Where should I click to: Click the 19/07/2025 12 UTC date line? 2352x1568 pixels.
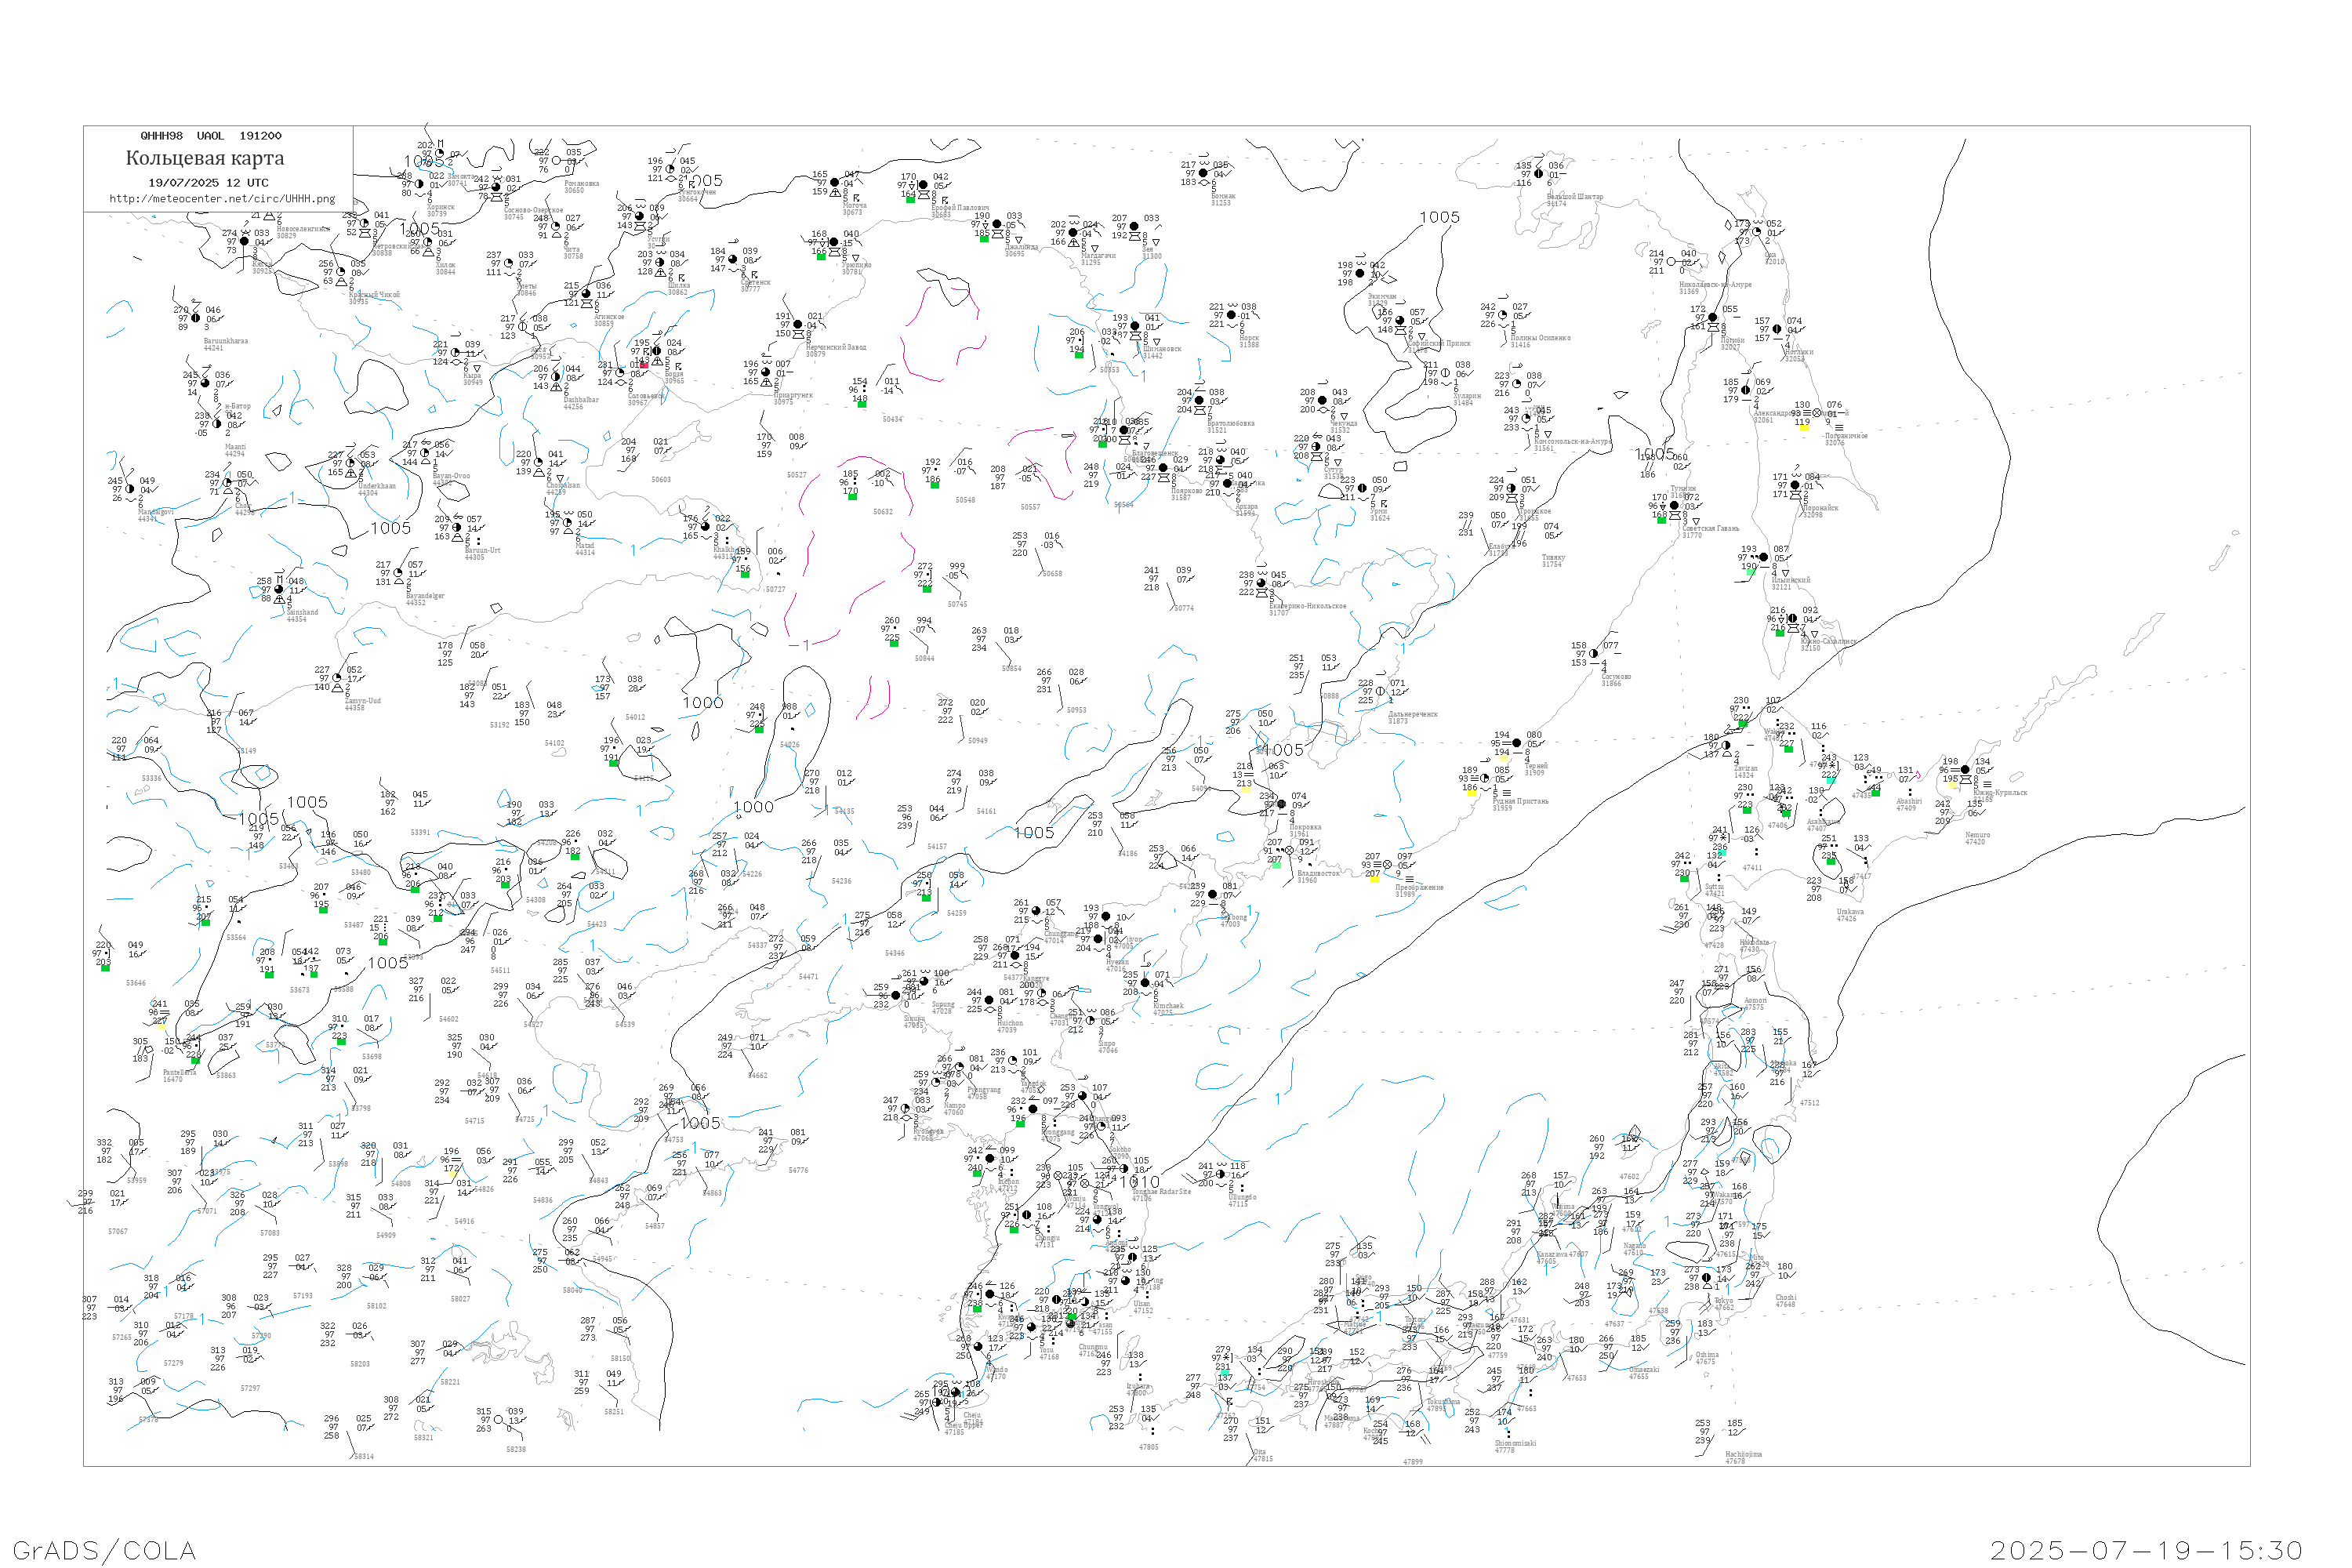click(208, 183)
